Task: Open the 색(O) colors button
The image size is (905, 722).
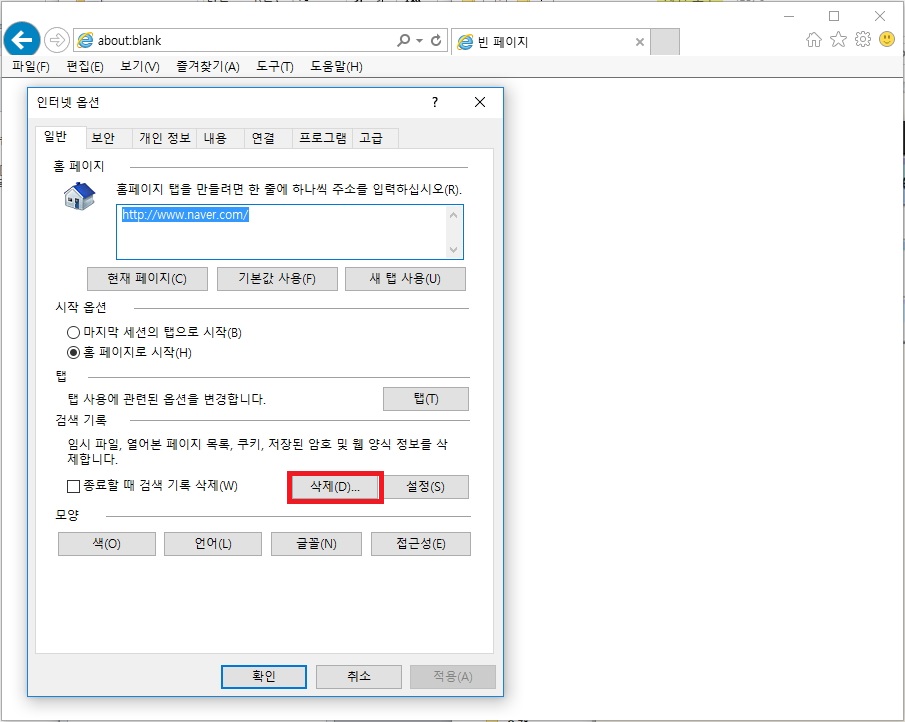Action: [x=106, y=544]
